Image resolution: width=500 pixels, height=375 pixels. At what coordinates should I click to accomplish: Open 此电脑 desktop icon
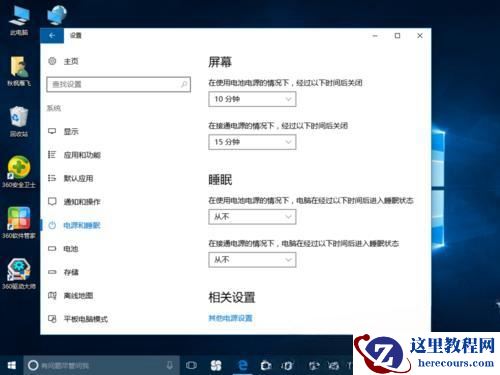click(x=19, y=20)
